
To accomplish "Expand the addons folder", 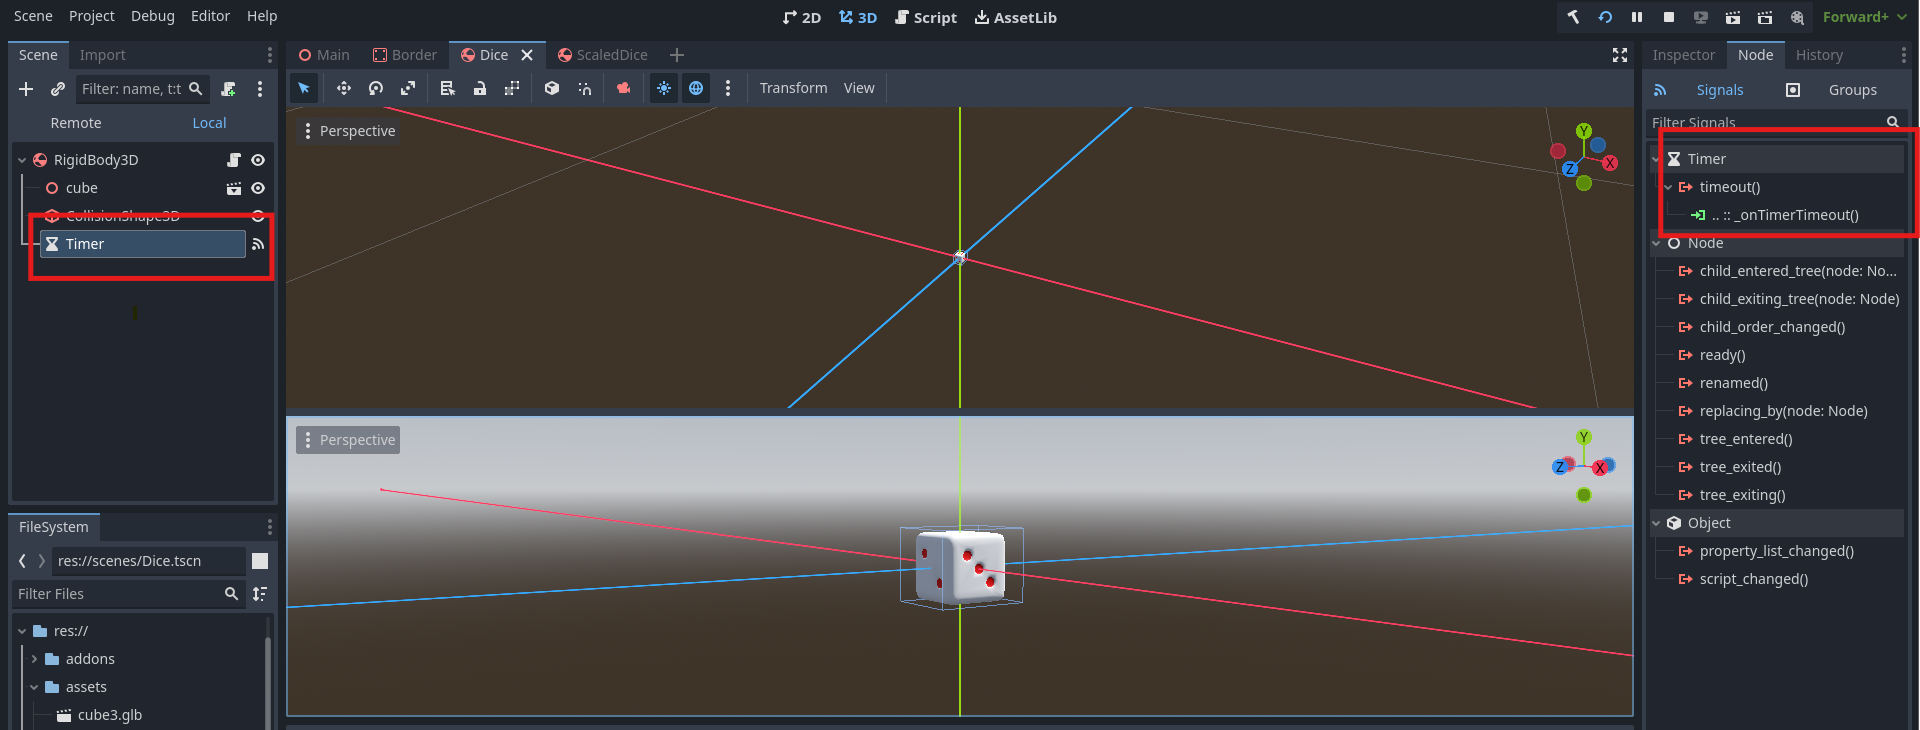I will pyautogui.click(x=34, y=659).
